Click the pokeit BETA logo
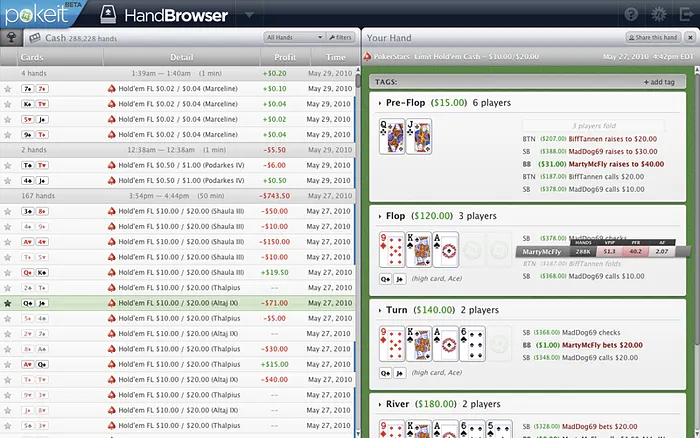The width and height of the screenshot is (700, 438). coord(43,13)
